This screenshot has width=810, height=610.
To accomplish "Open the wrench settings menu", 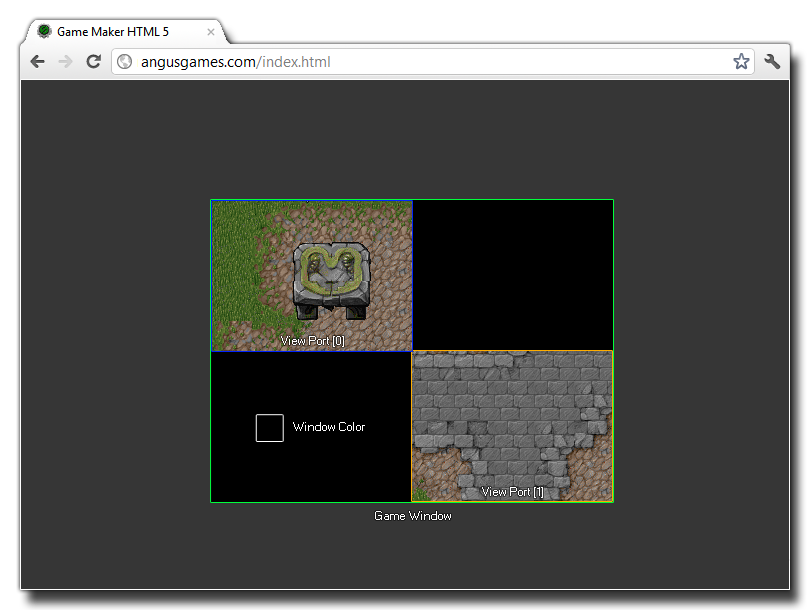I will pyautogui.click(x=772, y=62).
